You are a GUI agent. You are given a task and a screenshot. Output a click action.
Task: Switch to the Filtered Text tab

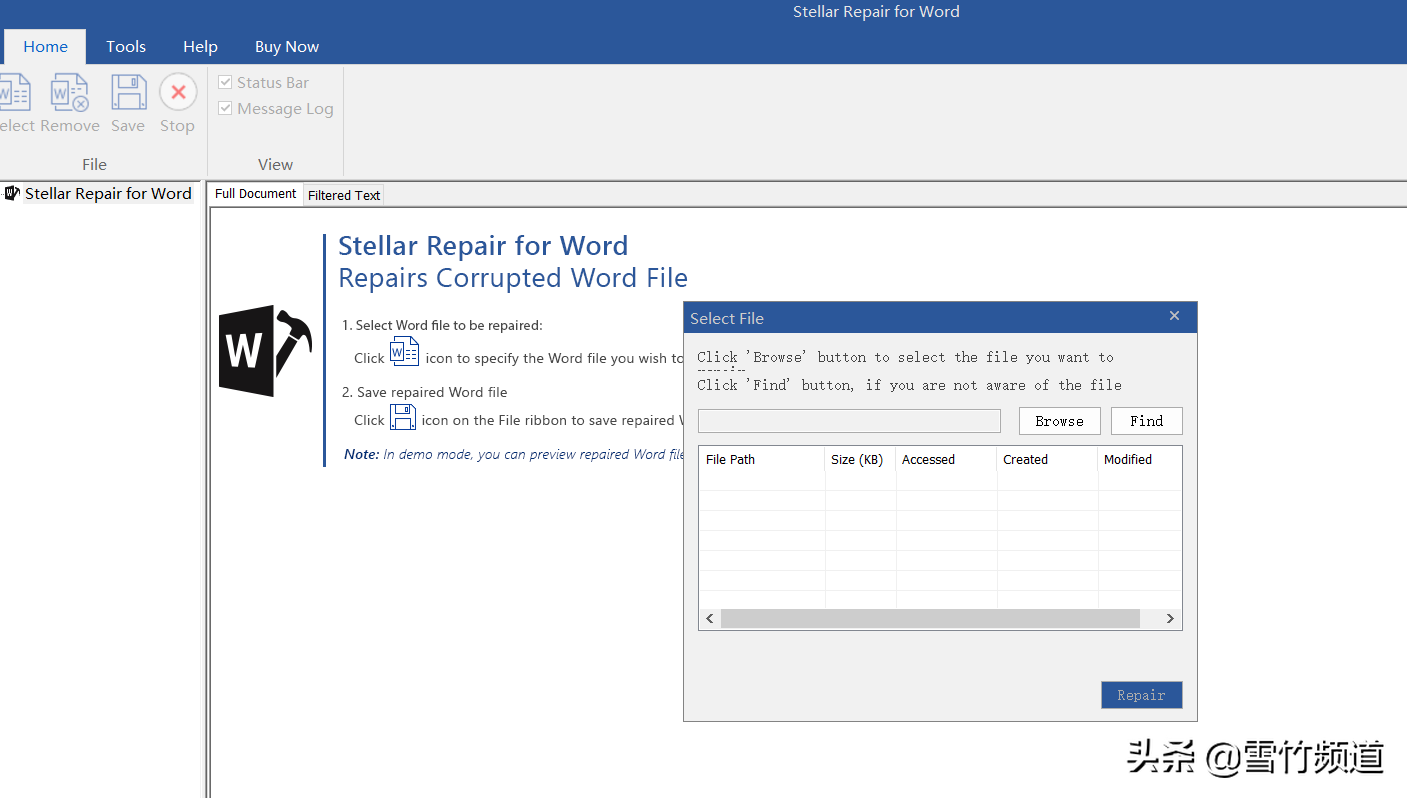pyautogui.click(x=344, y=195)
